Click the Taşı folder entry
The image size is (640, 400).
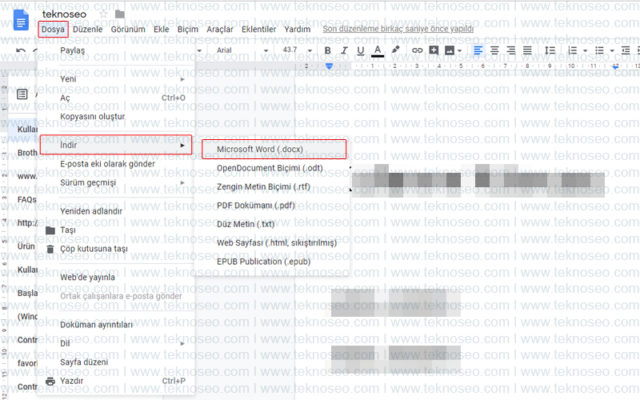pyautogui.click(x=116, y=230)
